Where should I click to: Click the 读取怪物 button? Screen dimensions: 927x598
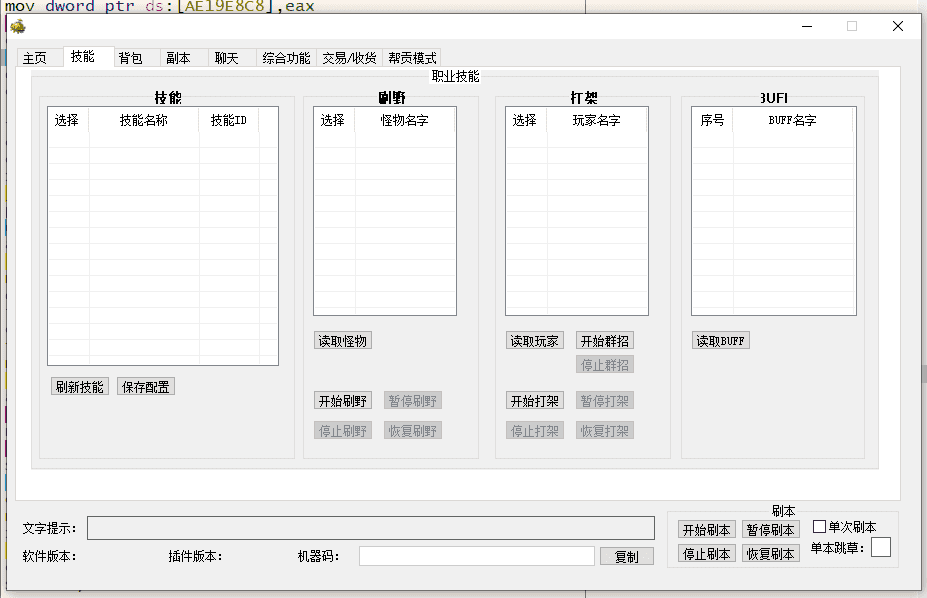(343, 341)
